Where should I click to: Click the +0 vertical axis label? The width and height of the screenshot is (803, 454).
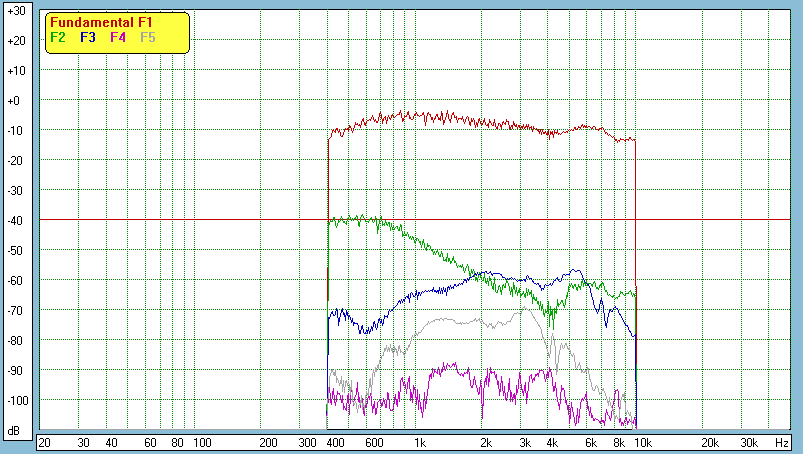coord(16,101)
